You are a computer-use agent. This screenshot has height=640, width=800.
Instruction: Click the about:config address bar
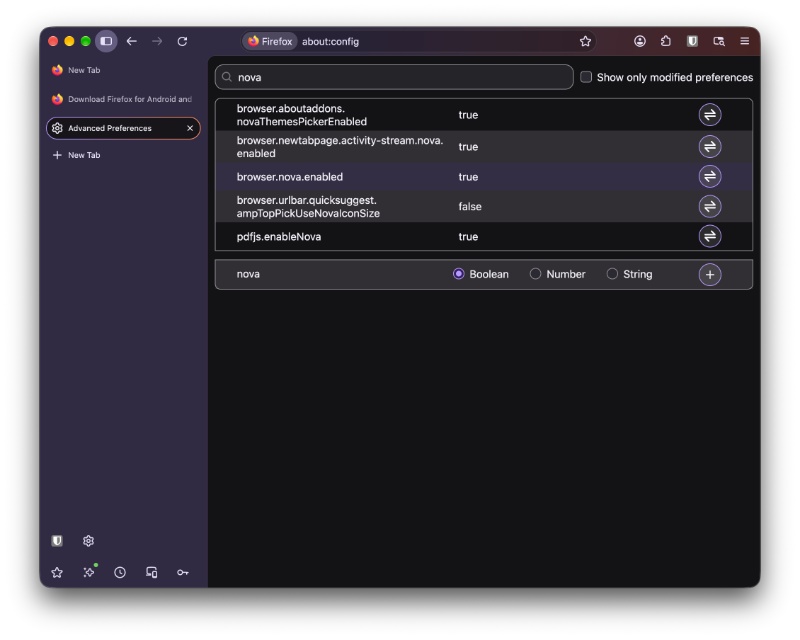point(418,41)
